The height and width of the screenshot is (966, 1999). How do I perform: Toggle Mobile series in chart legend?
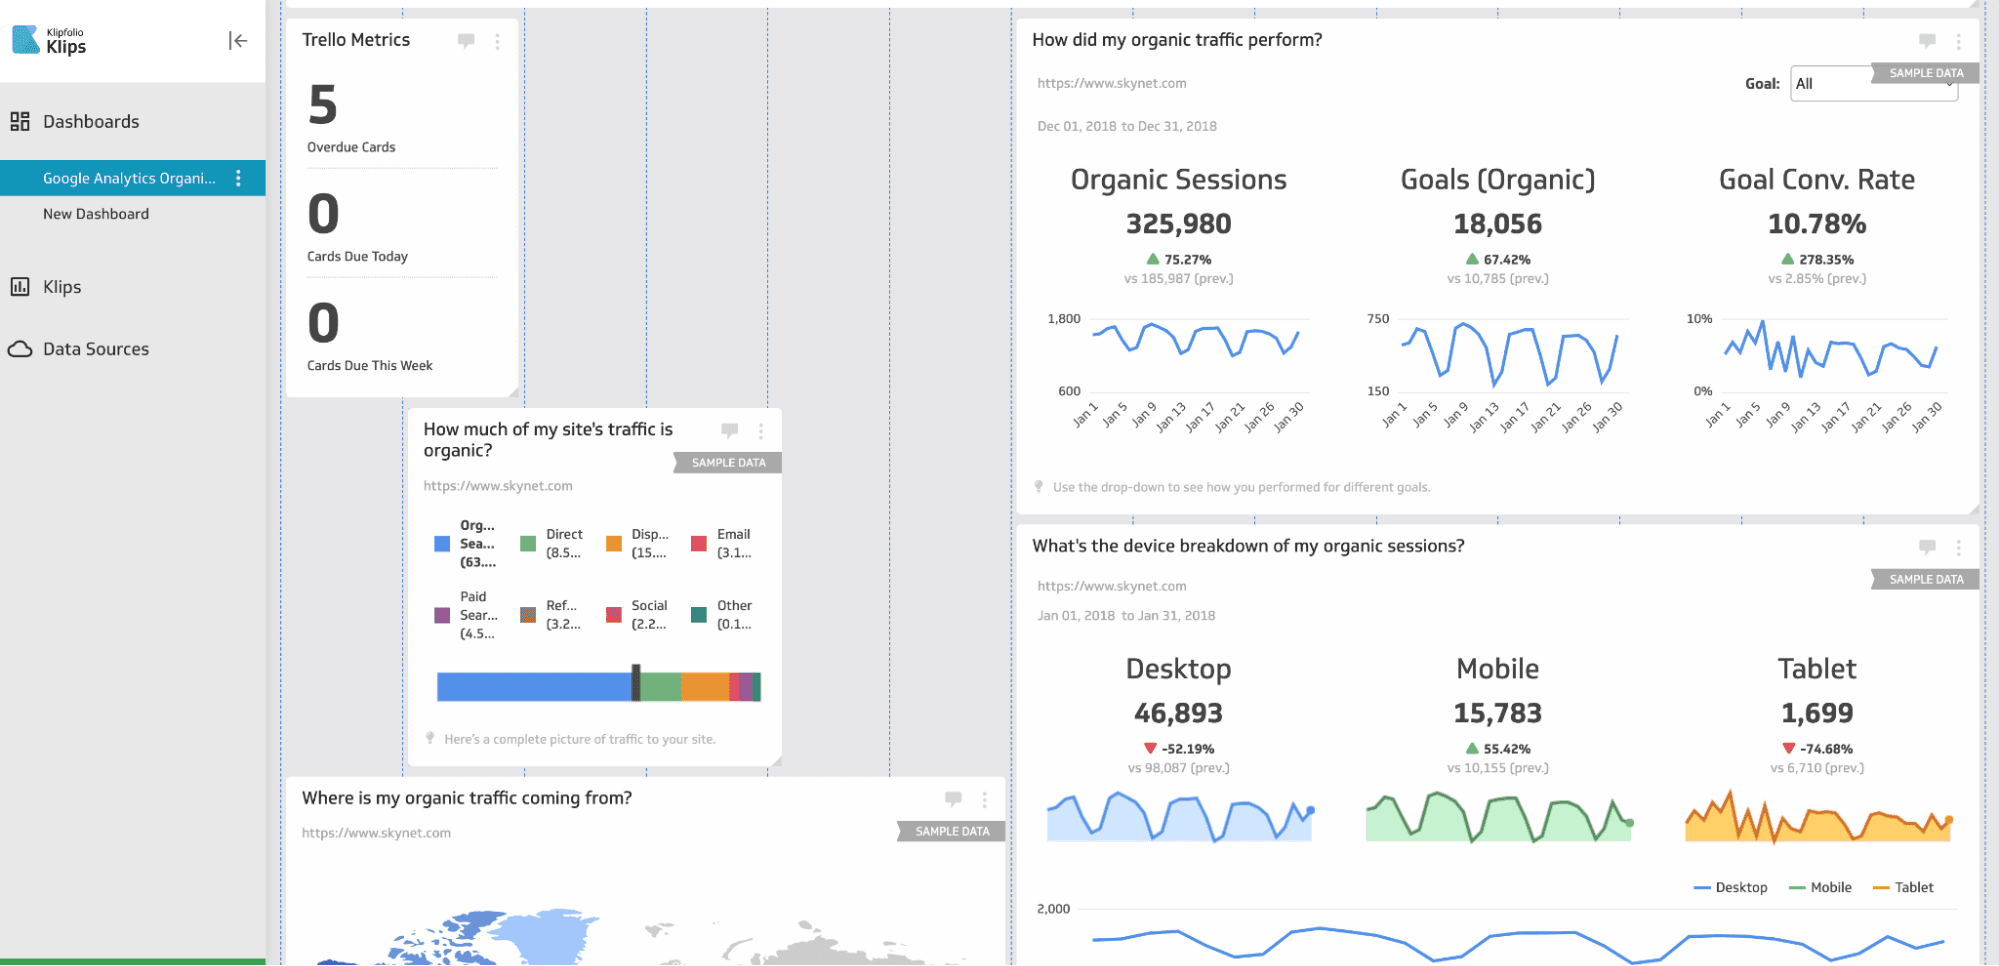(x=1820, y=887)
